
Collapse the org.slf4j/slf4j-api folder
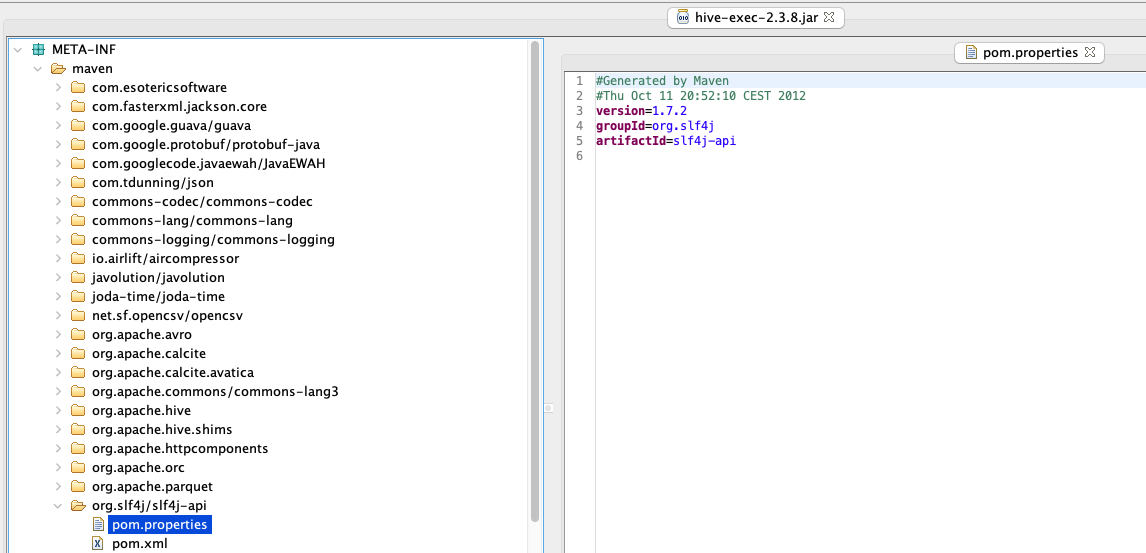pos(58,506)
